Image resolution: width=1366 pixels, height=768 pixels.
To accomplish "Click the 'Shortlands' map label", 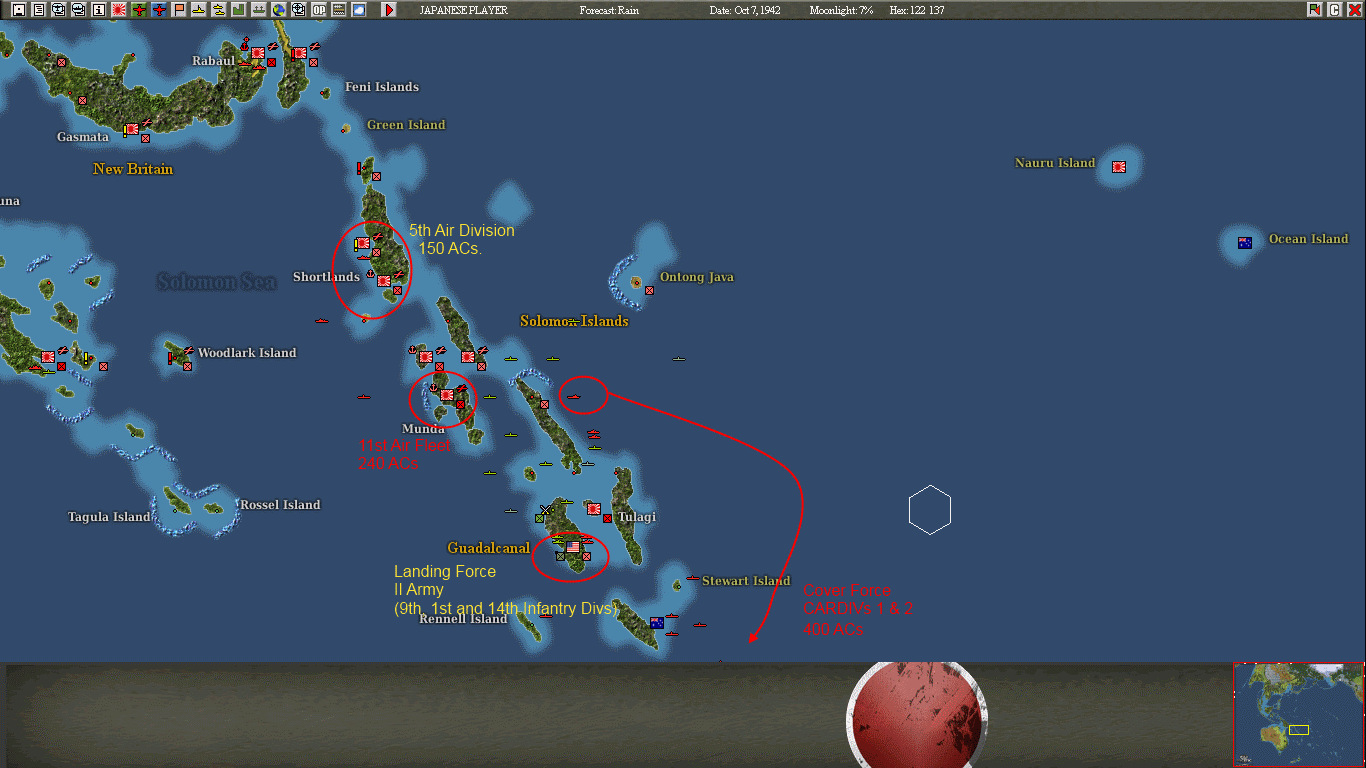I will [326, 277].
